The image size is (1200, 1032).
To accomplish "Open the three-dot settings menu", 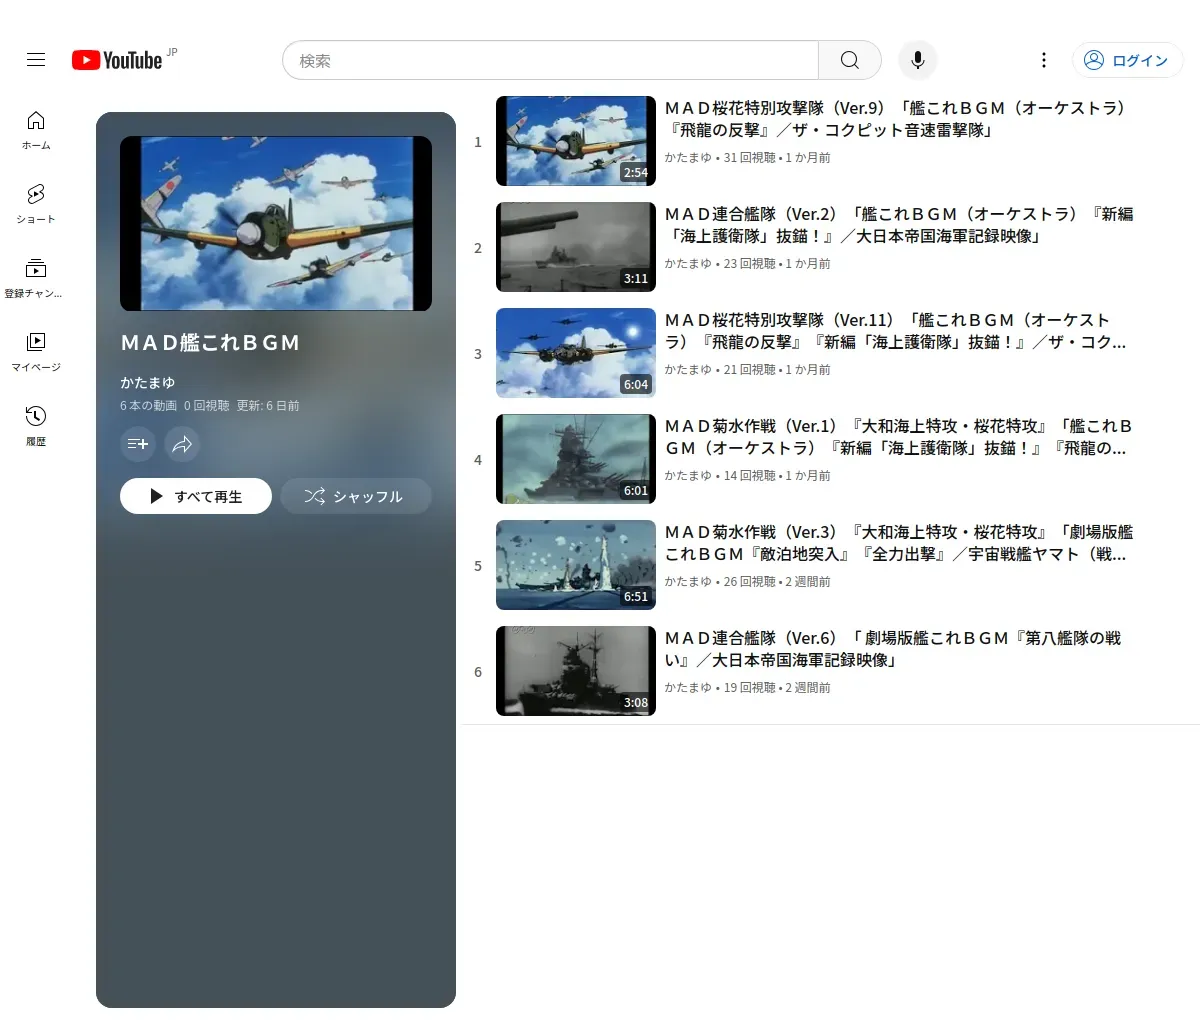I will pos(1043,60).
